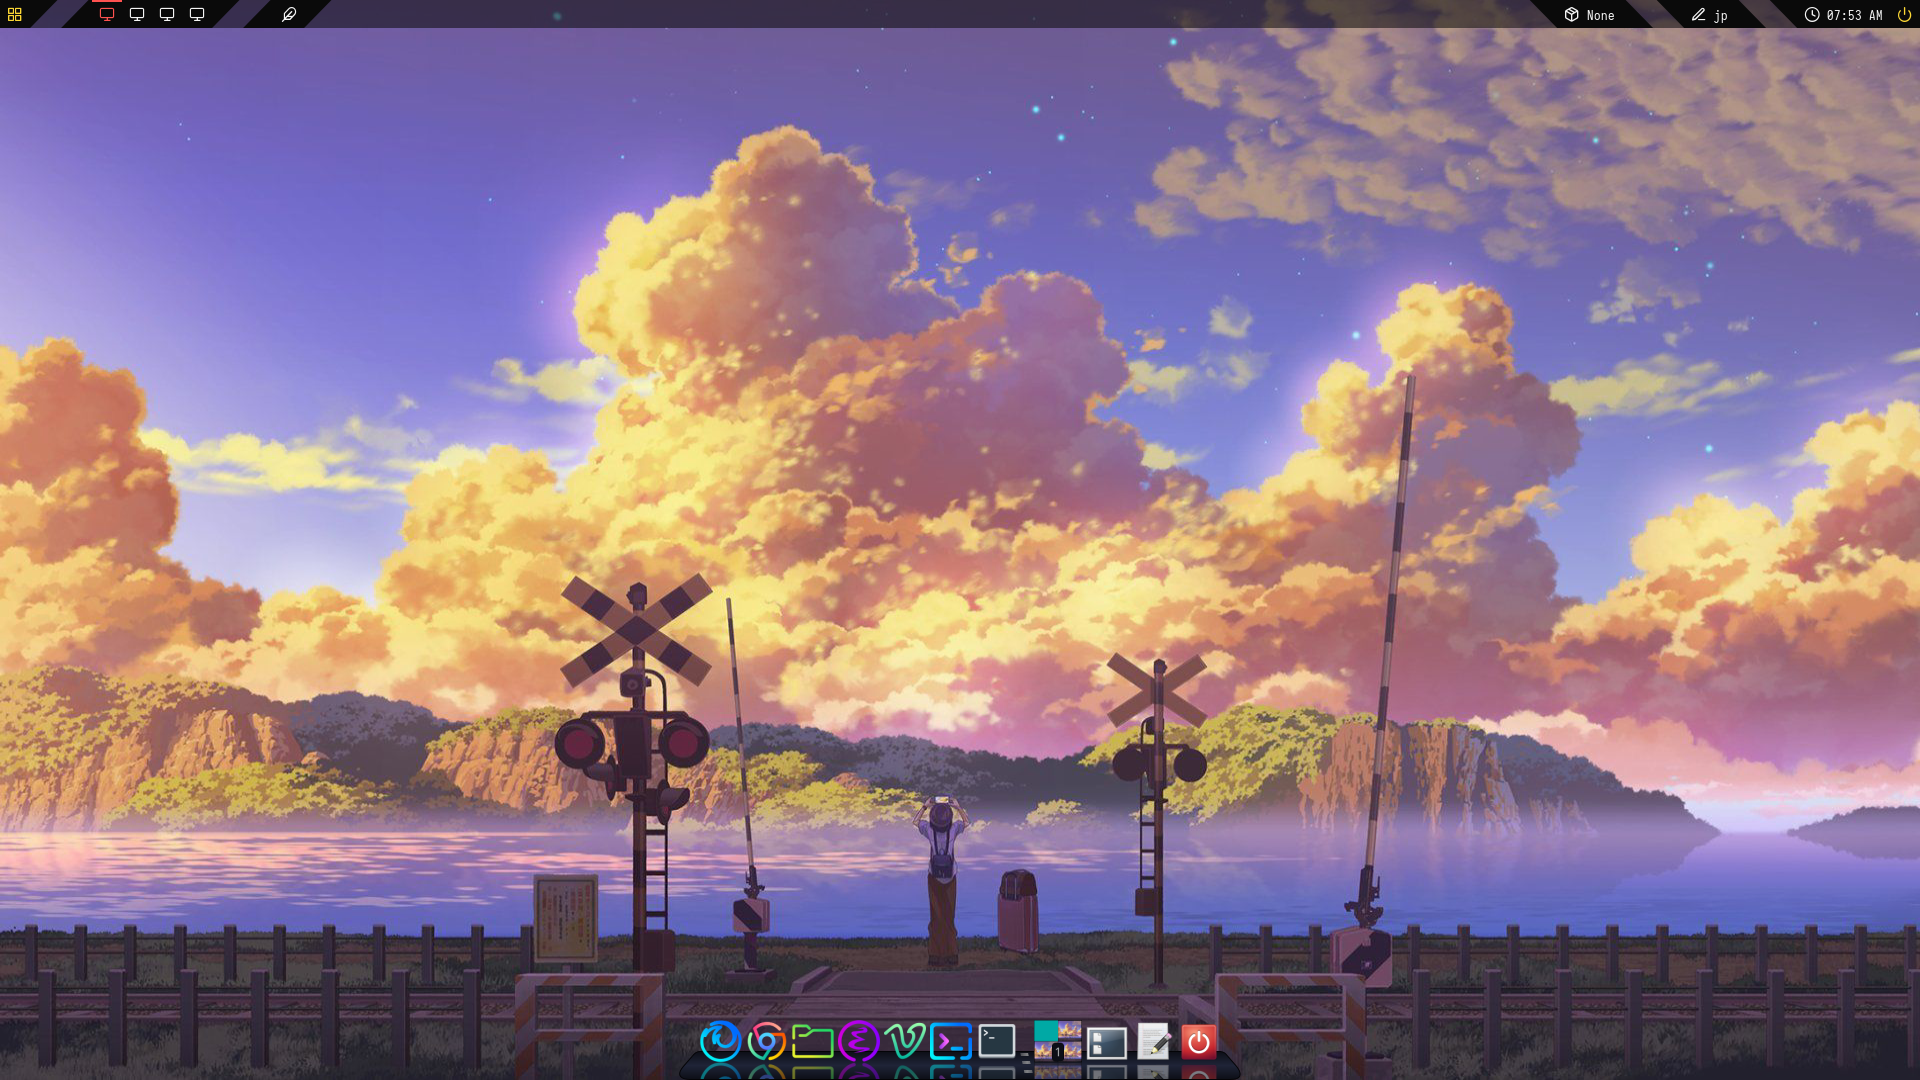Screen dimensions: 1920x1080
Task: Open the gray terminal icon in dock
Action: (996, 1041)
